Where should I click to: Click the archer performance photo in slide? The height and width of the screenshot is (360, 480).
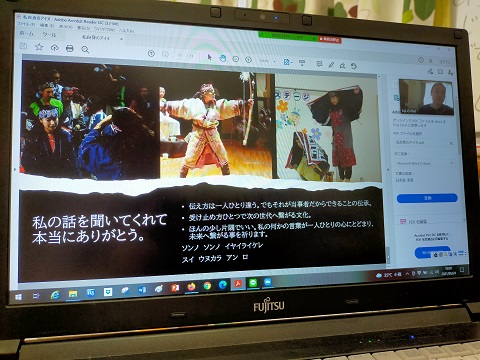[216, 125]
